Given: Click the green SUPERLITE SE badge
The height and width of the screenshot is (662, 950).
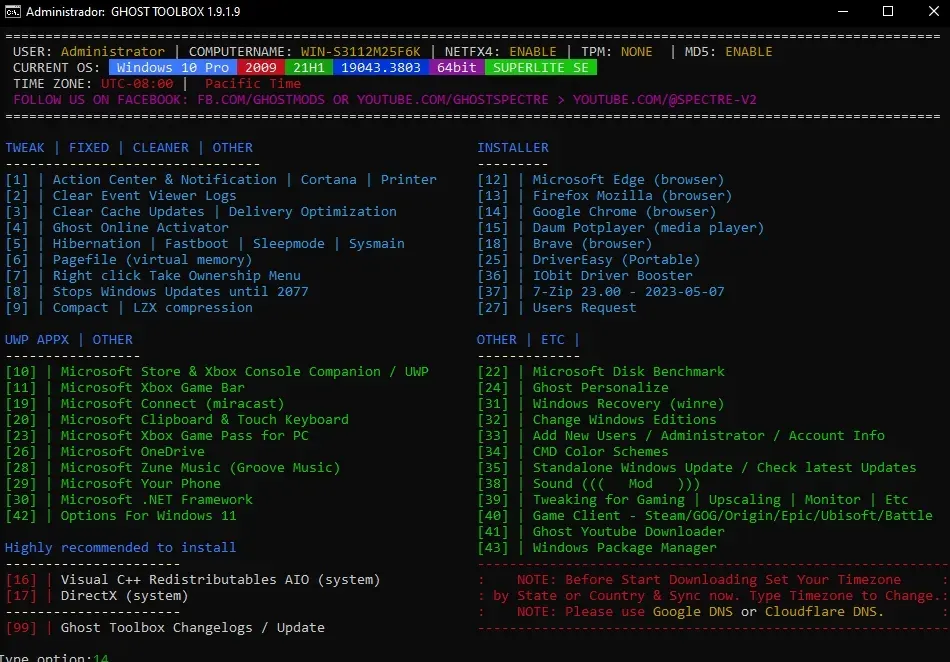Looking at the screenshot, I should (540, 67).
